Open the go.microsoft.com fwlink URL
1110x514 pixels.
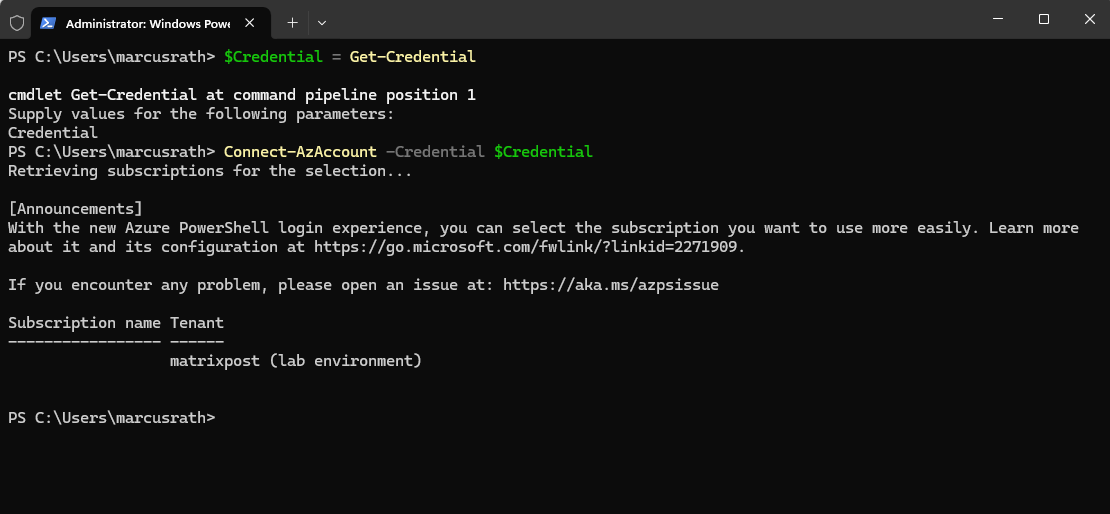[x=529, y=247]
